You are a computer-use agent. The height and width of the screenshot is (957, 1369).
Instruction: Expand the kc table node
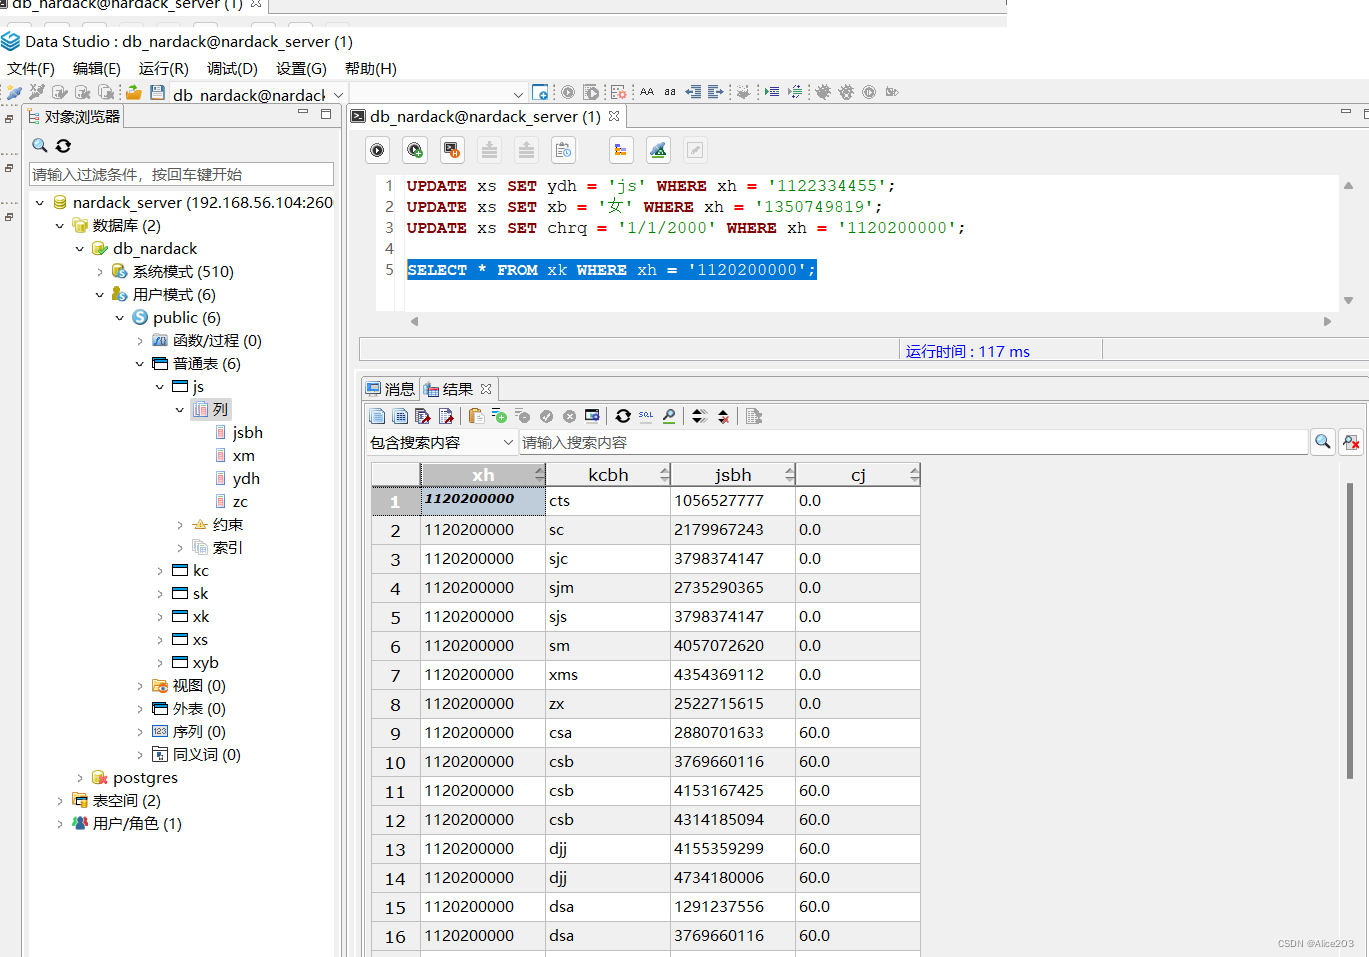pos(160,571)
